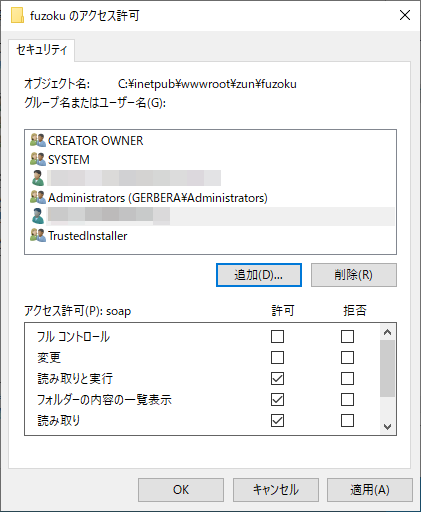Apply changes with 適用(A) button
421x512 pixels.
pyautogui.click(x=370, y=490)
